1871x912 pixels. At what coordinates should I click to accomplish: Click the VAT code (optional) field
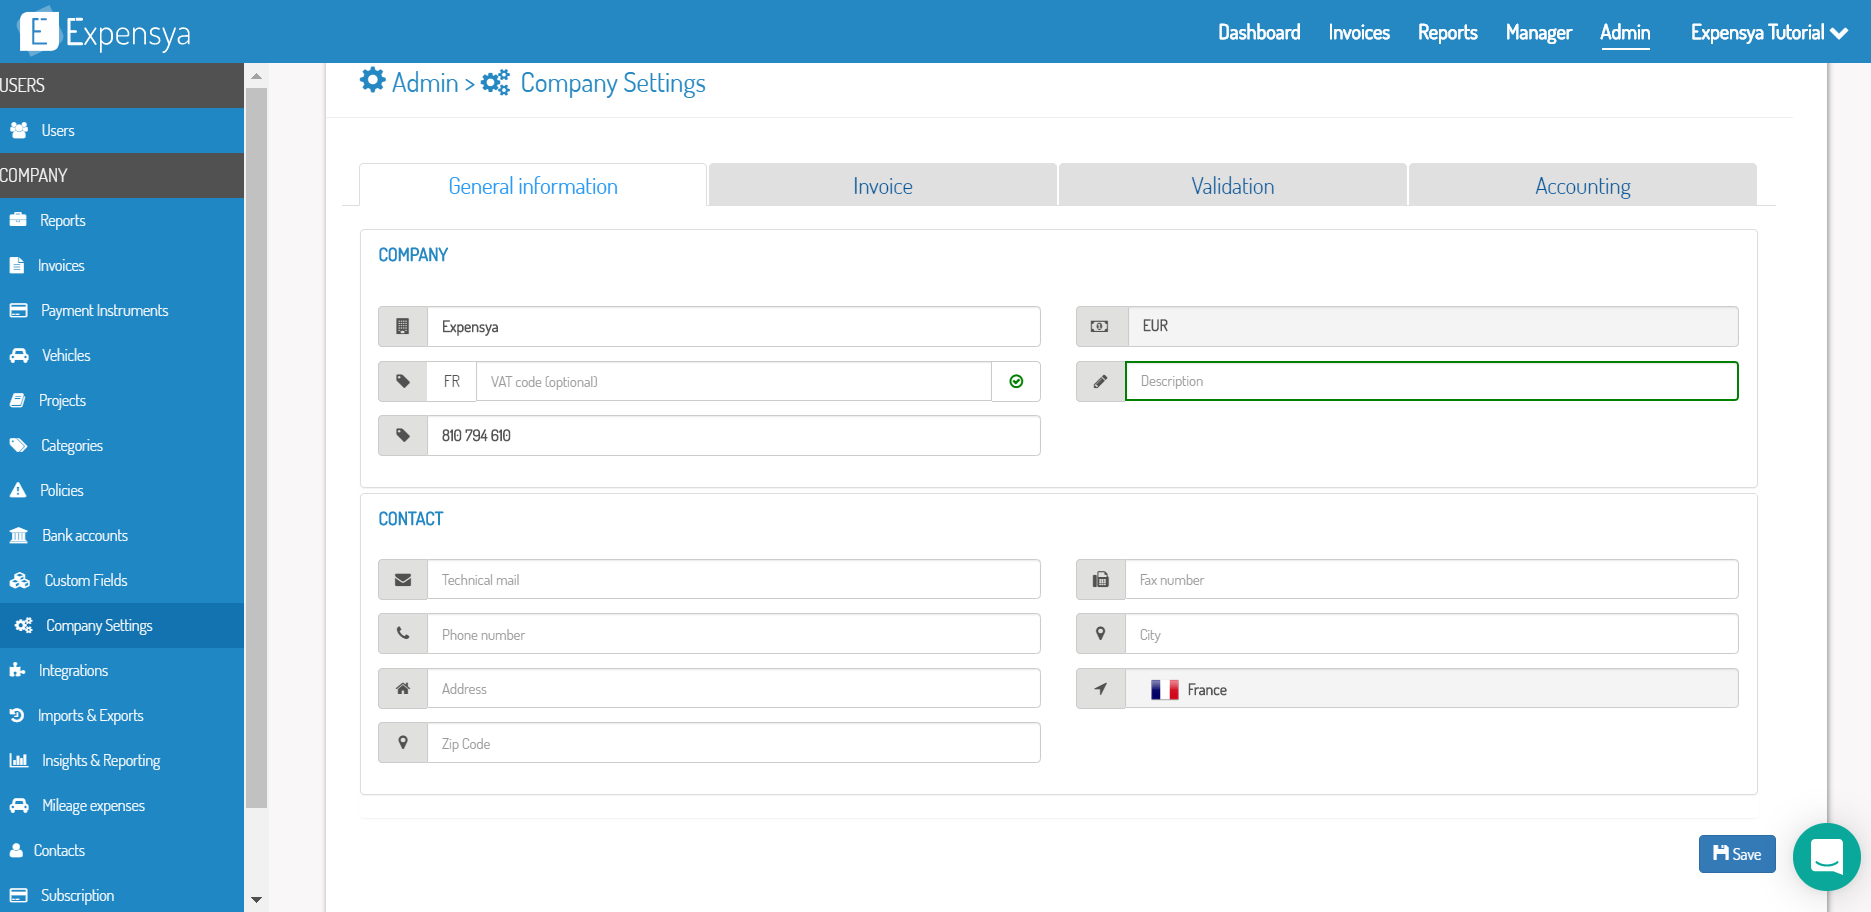tap(734, 381)
